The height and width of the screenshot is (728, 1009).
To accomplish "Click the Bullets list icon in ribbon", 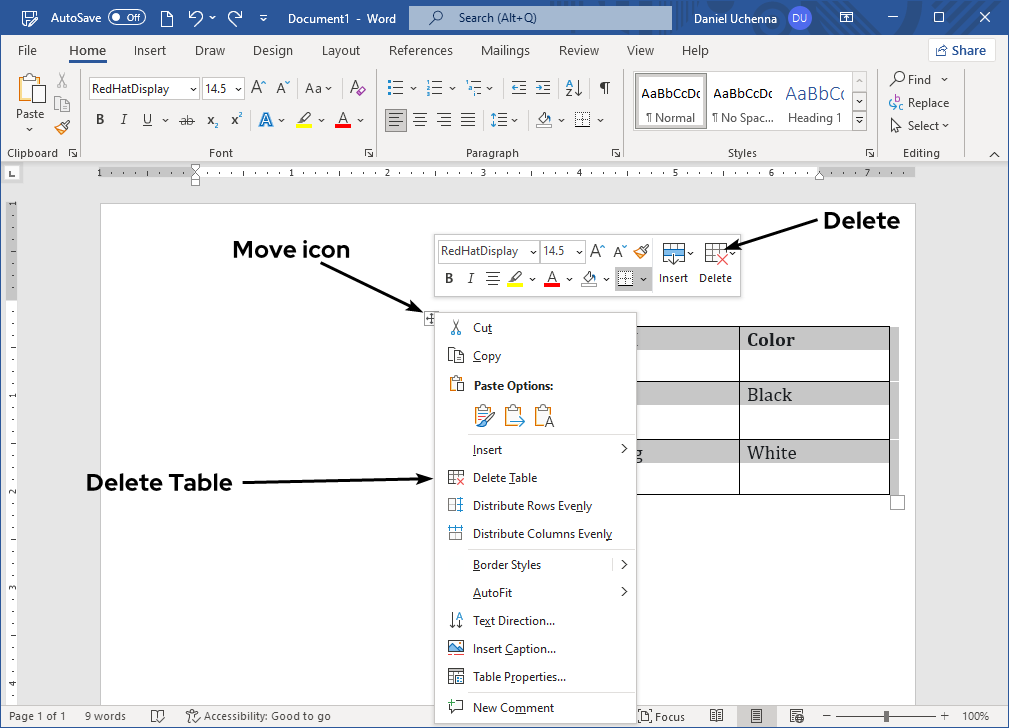I will click(395, 88).
